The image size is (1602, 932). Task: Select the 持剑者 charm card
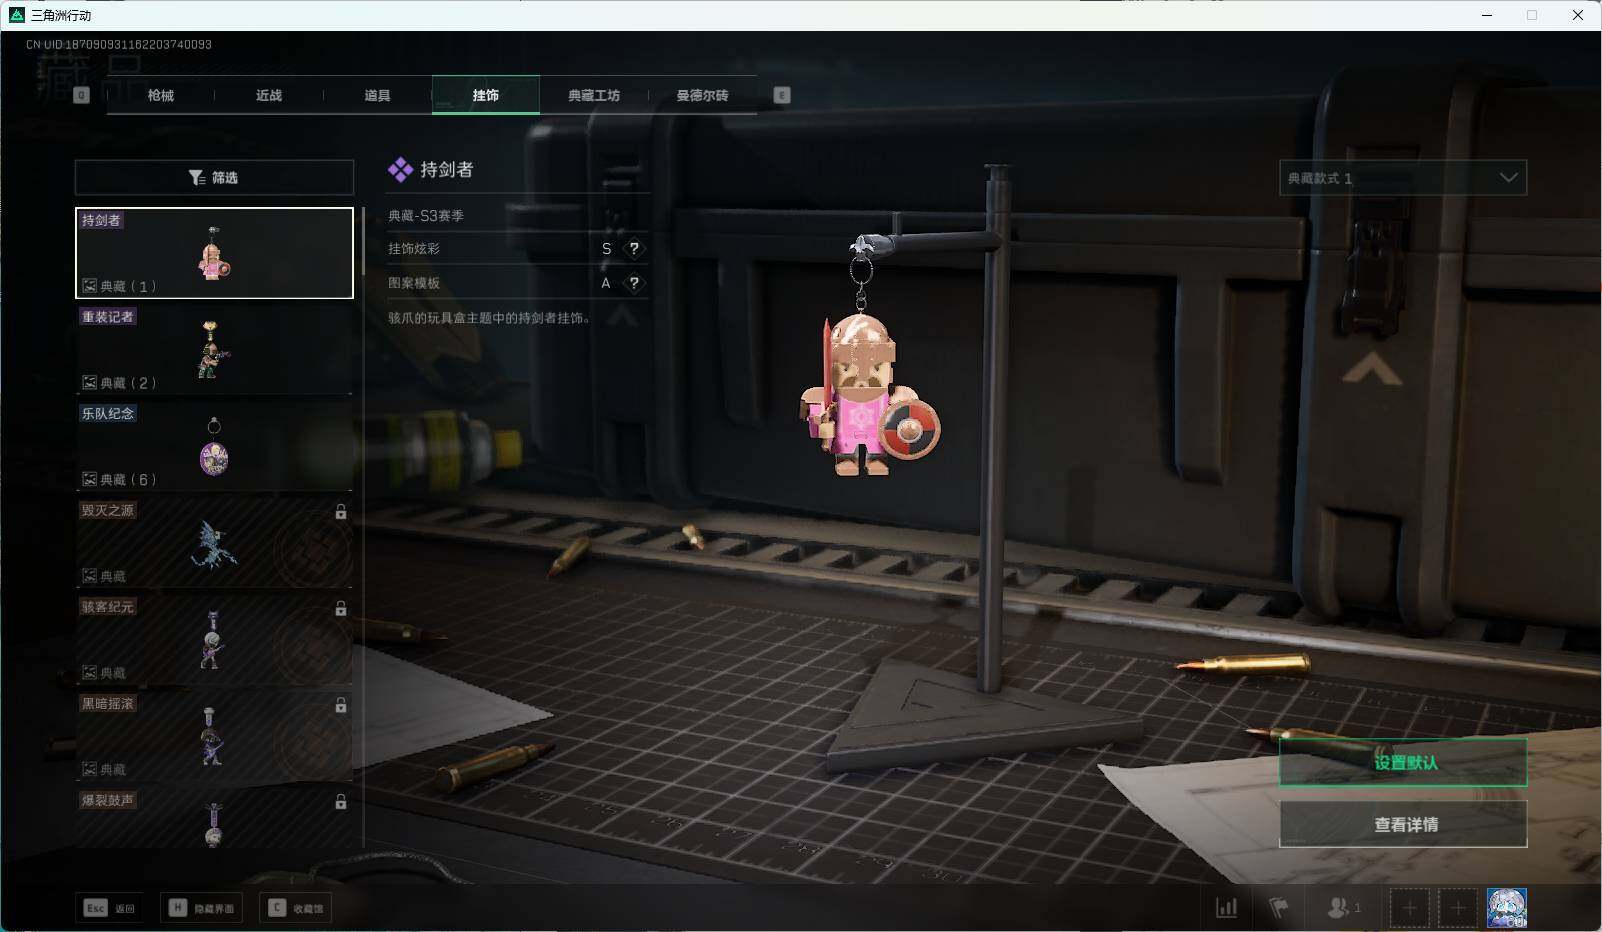[x=214, y=253]
